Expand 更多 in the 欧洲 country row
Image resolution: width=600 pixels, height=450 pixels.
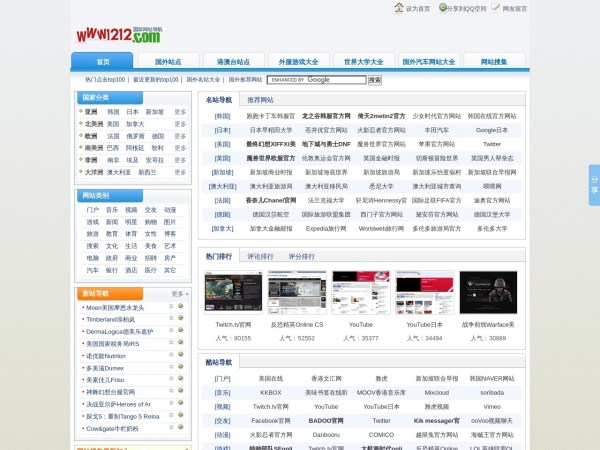(180, 136)
